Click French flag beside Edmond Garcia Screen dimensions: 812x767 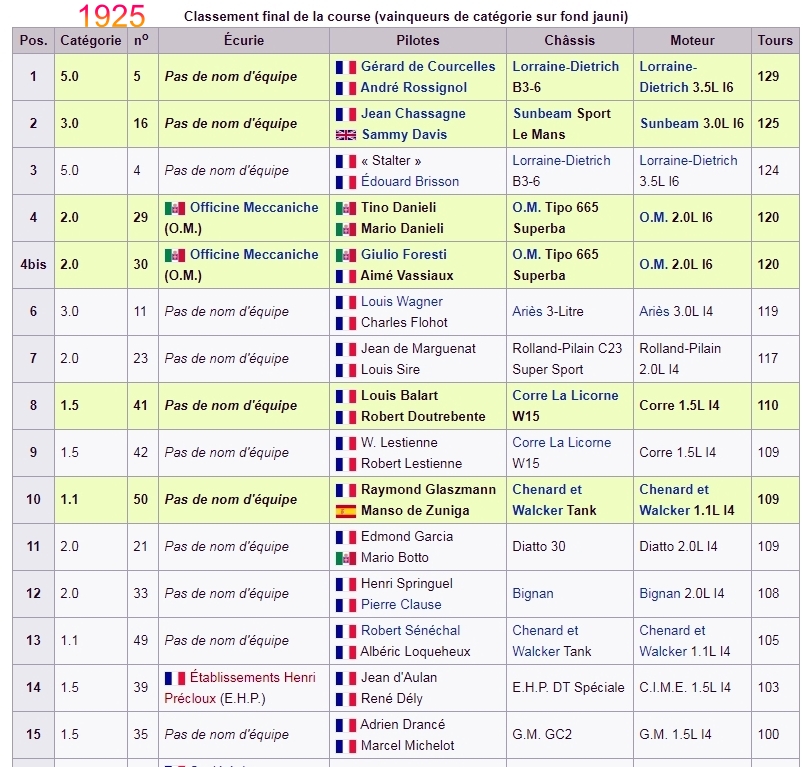click(x=345, y=537)
